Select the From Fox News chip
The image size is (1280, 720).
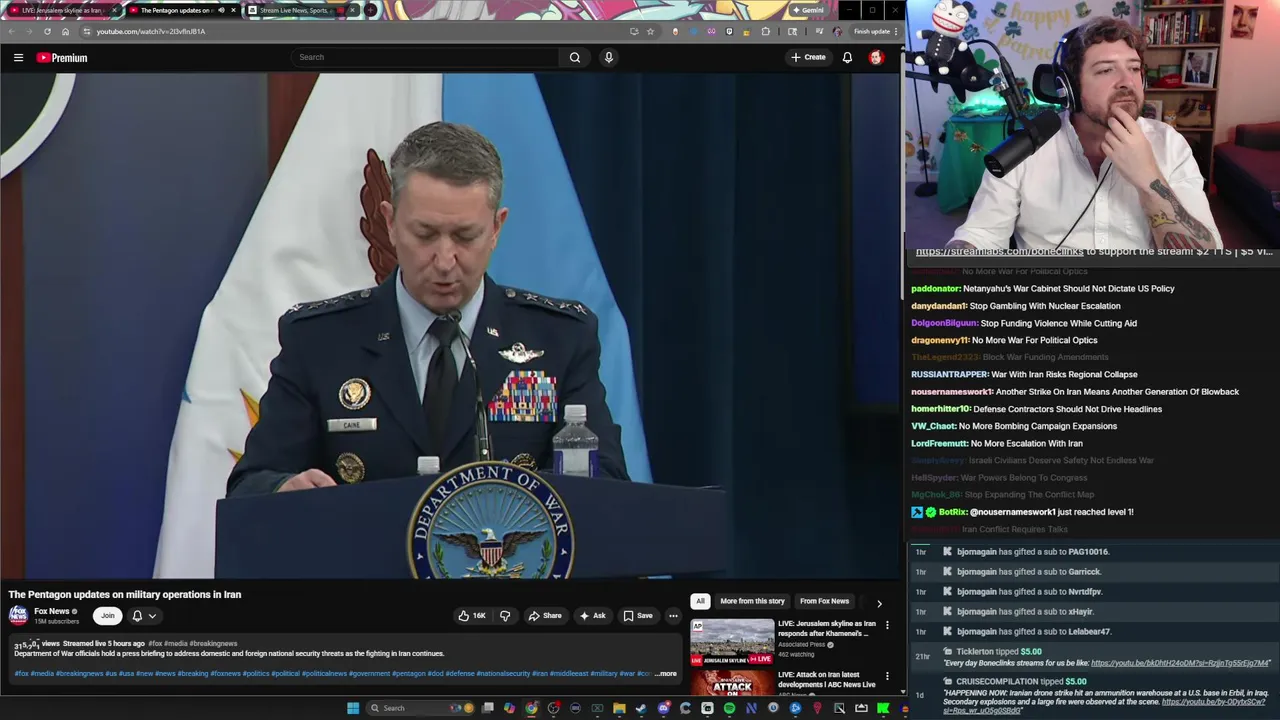(x=824, y=601)
